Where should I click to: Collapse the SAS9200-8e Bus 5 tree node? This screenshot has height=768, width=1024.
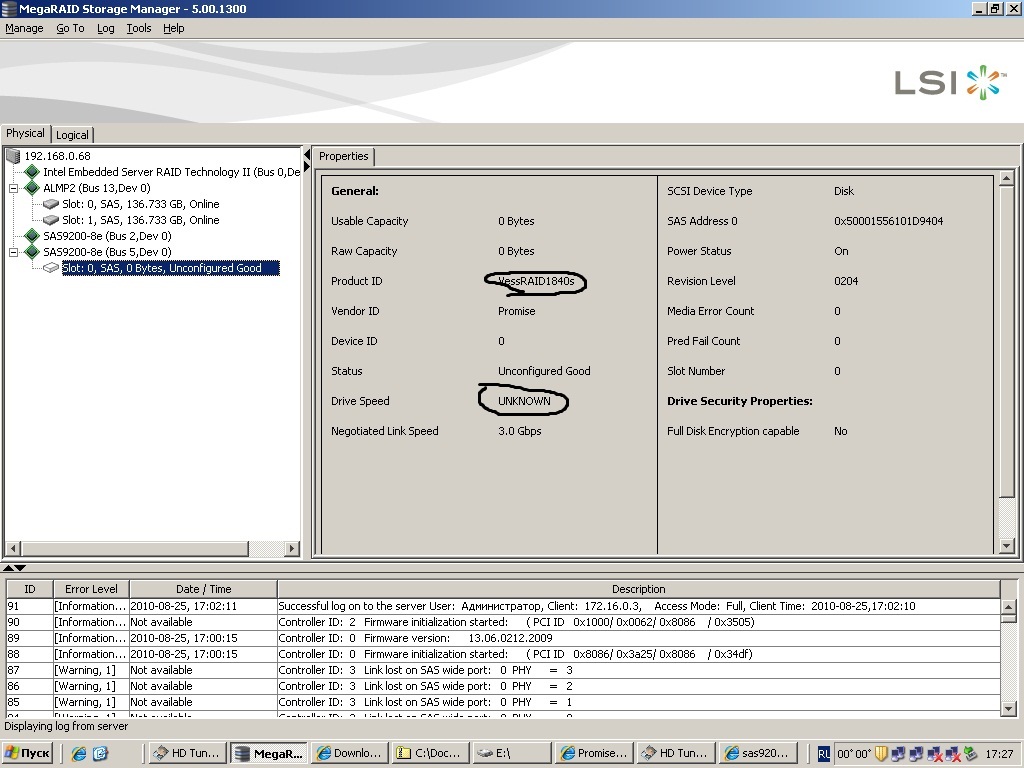click(13, 252)
